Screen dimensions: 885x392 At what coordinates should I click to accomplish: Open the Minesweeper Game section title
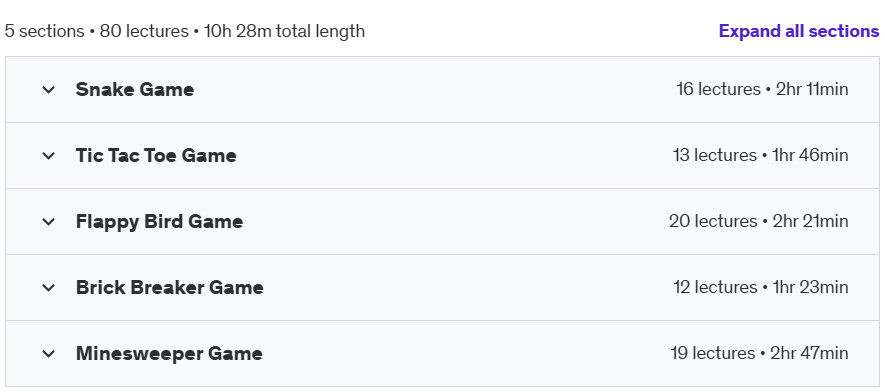click(x=169, y=354)
